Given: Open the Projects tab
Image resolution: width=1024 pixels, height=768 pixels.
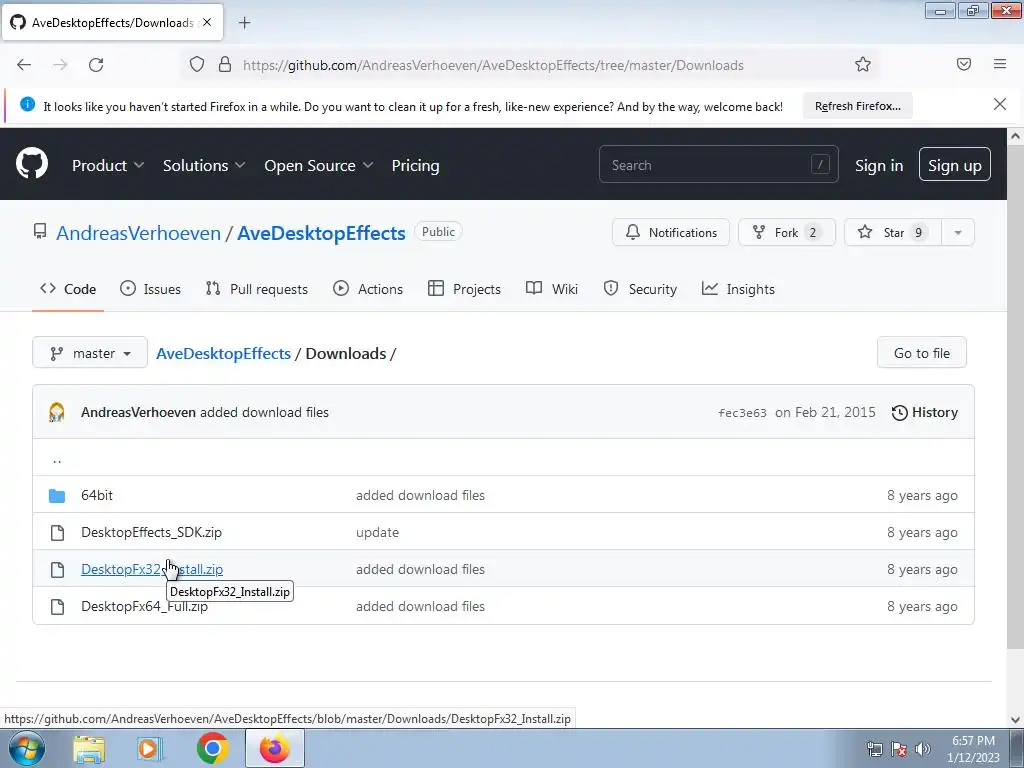Looking at the screenshot, I should tap(464, 289).
